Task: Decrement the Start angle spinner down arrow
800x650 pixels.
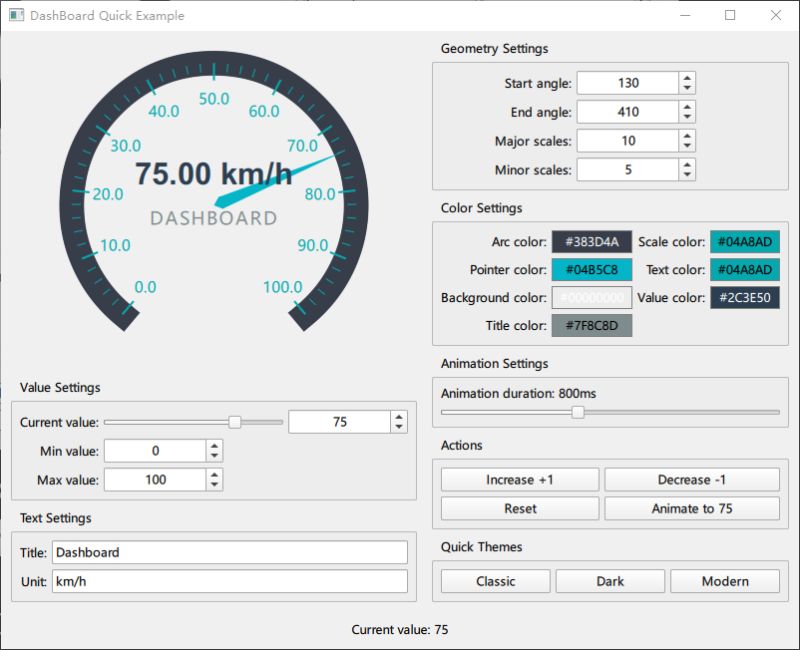Action: (x=687, y=88)
